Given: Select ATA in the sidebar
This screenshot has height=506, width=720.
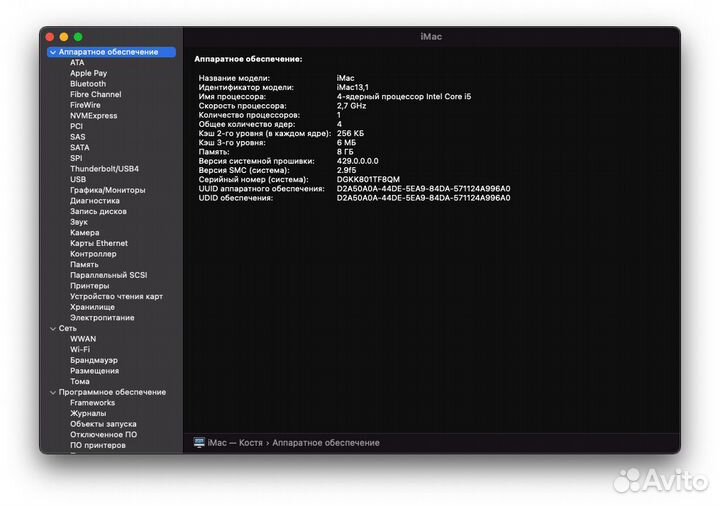Looking at the screenshot, I should point(77,62).
